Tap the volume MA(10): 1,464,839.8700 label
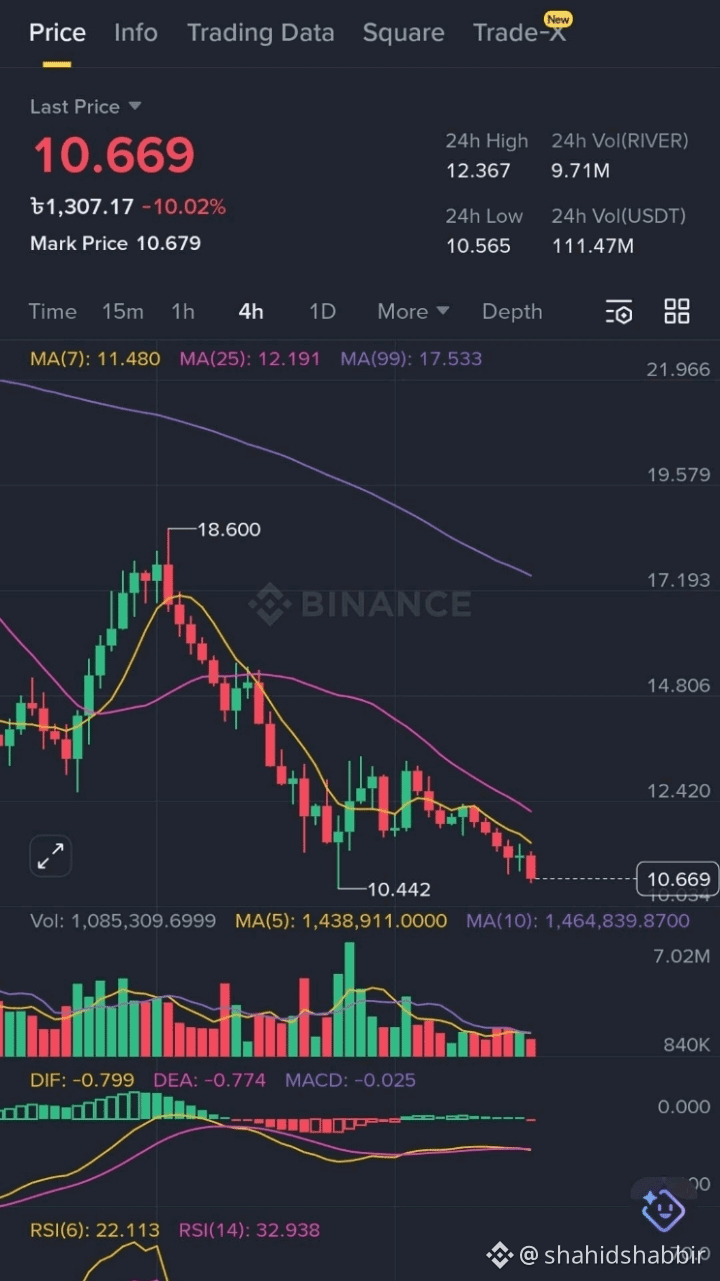The image size is (720, 1281). (x=578, y=920)
